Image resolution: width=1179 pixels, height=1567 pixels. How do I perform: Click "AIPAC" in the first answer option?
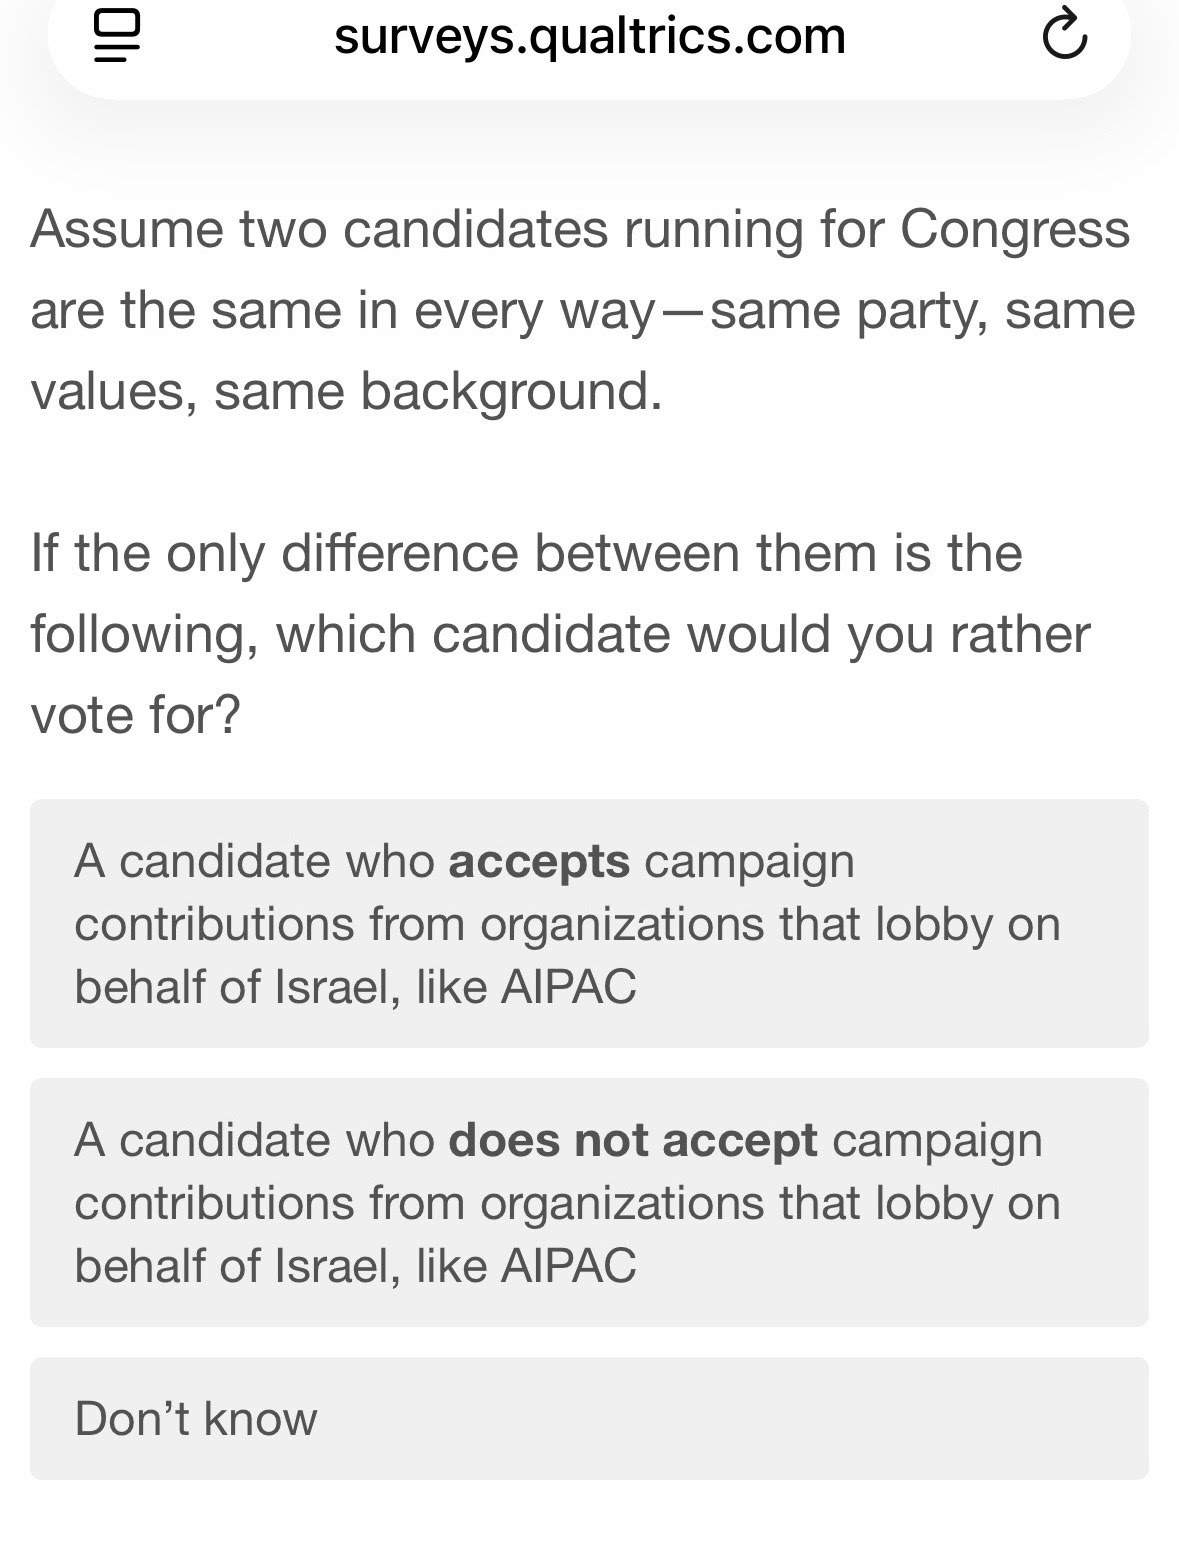(568, 987)
